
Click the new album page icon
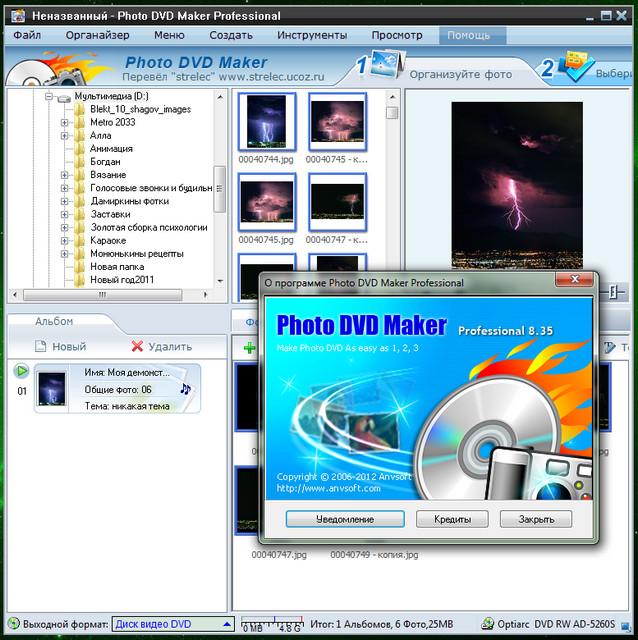(x=40, y=347)
